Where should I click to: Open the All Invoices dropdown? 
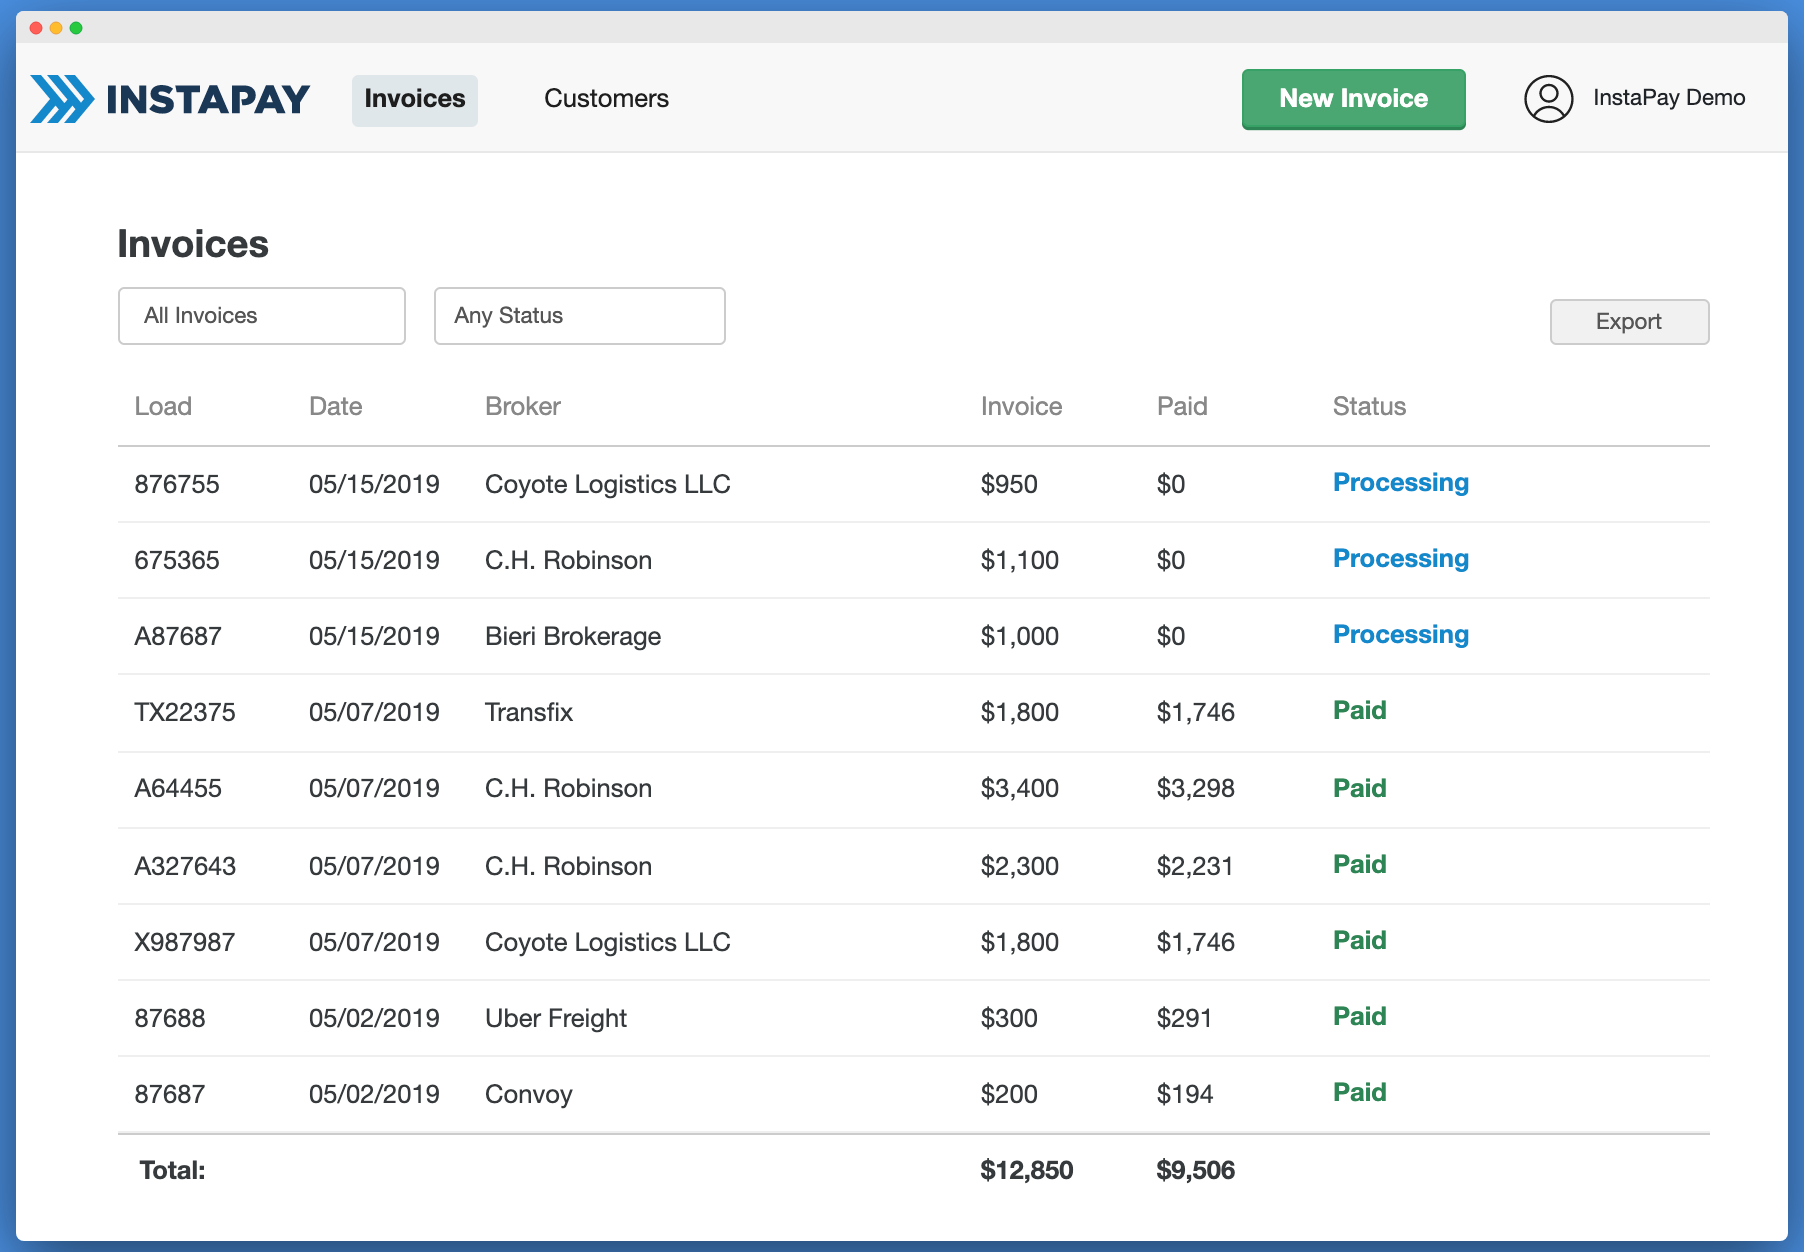click(x=262, y=316)
